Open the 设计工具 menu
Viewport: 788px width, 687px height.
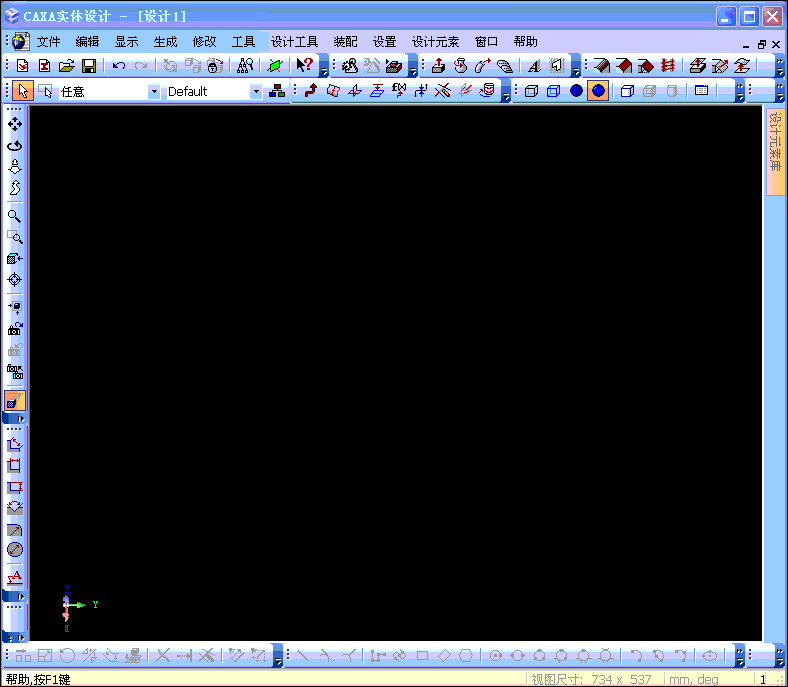[294, 42]
